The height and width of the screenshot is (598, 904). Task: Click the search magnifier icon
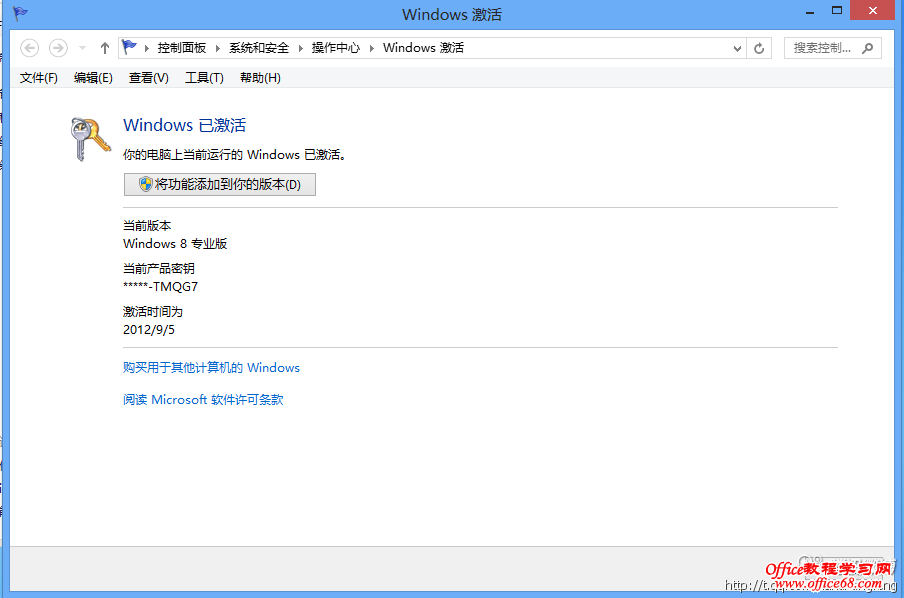pos(867,47)
